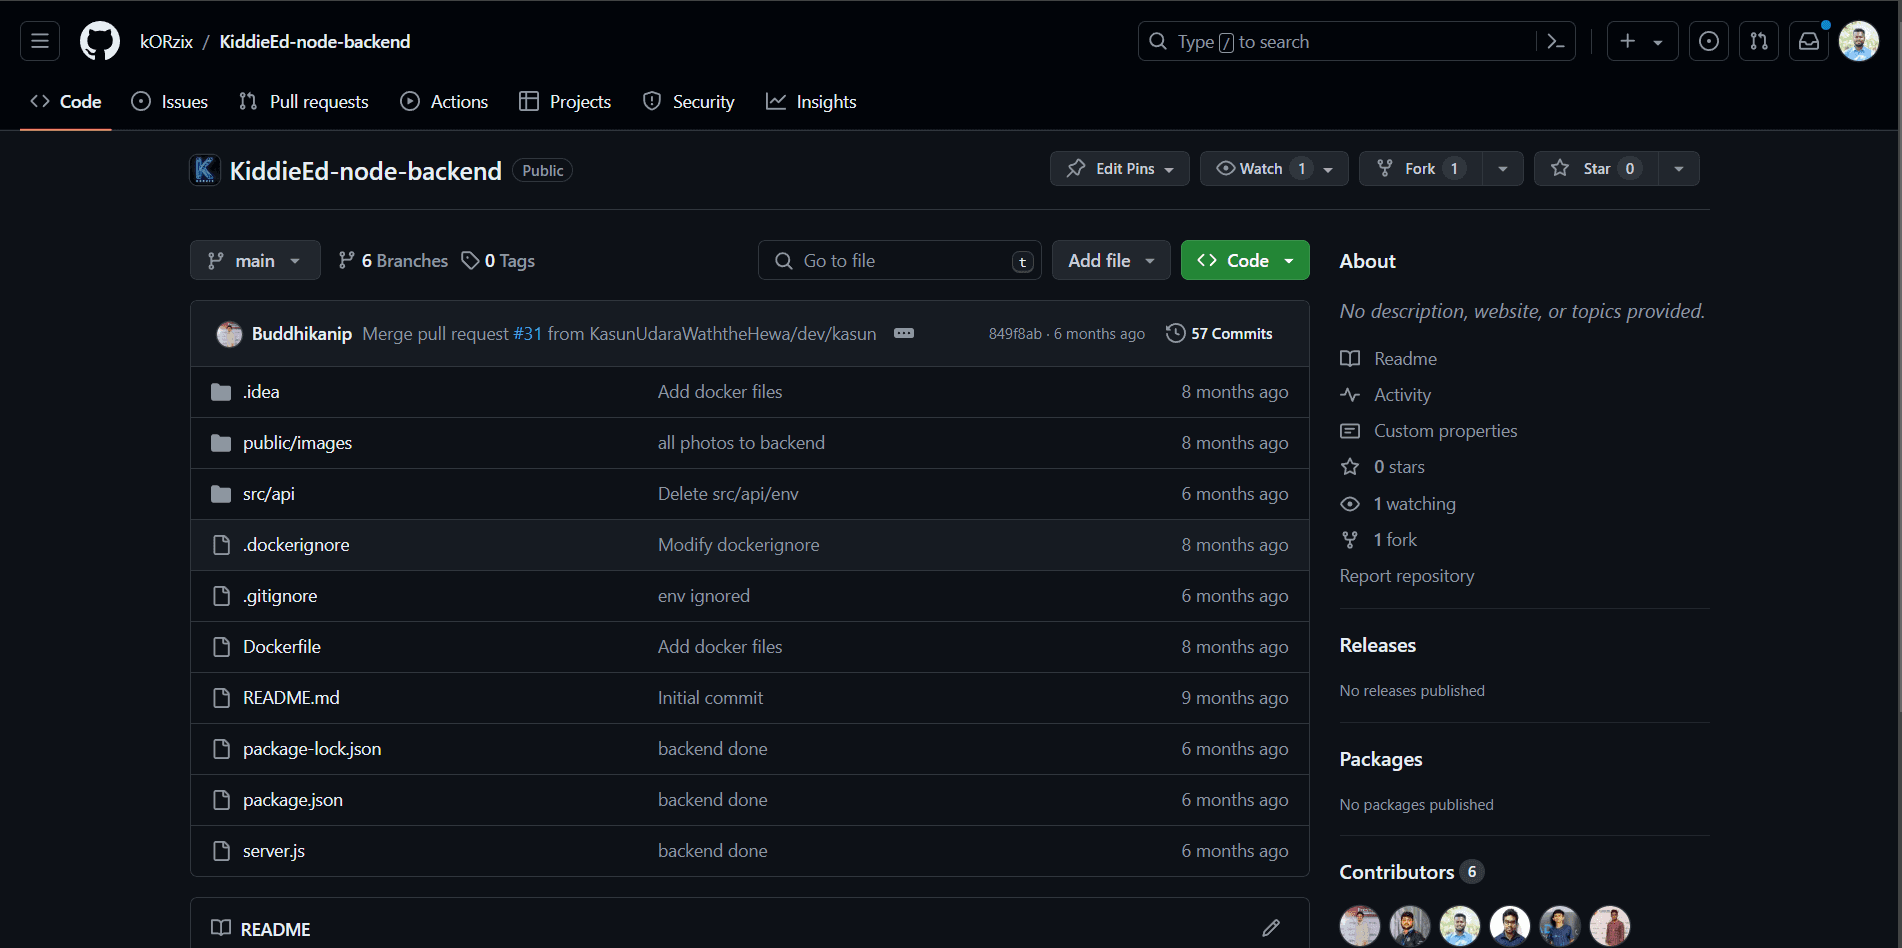The height and width of the screenshot is (948, 1902).
Task: Click the Watch button
Action: (x=1274, y=168)
